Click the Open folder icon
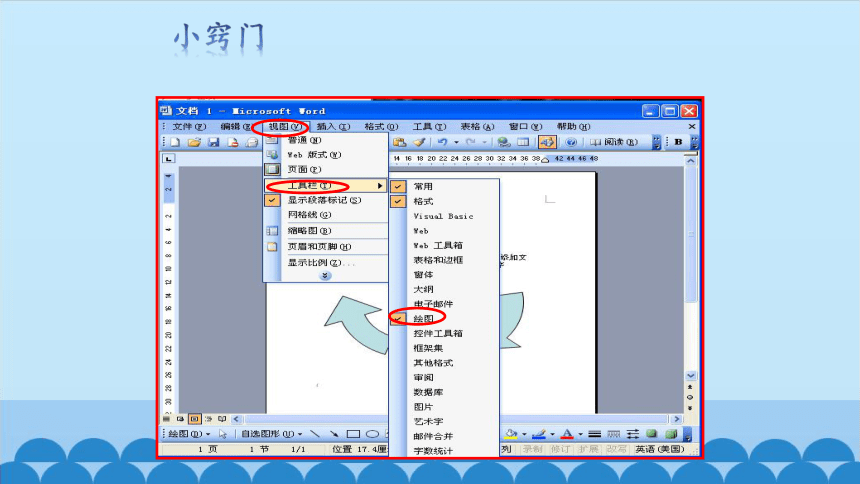Image resolution: width=860 pixels, height=484 pixels. coord(194,142)
